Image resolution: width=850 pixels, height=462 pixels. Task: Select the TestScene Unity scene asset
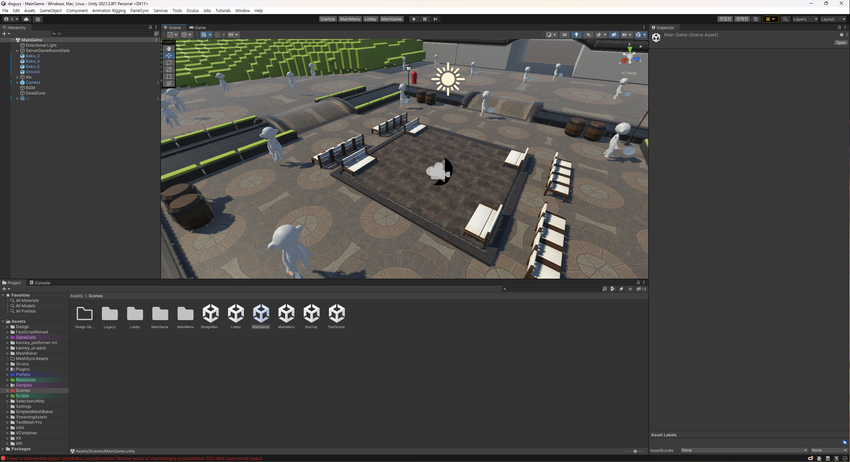[337, 314]
